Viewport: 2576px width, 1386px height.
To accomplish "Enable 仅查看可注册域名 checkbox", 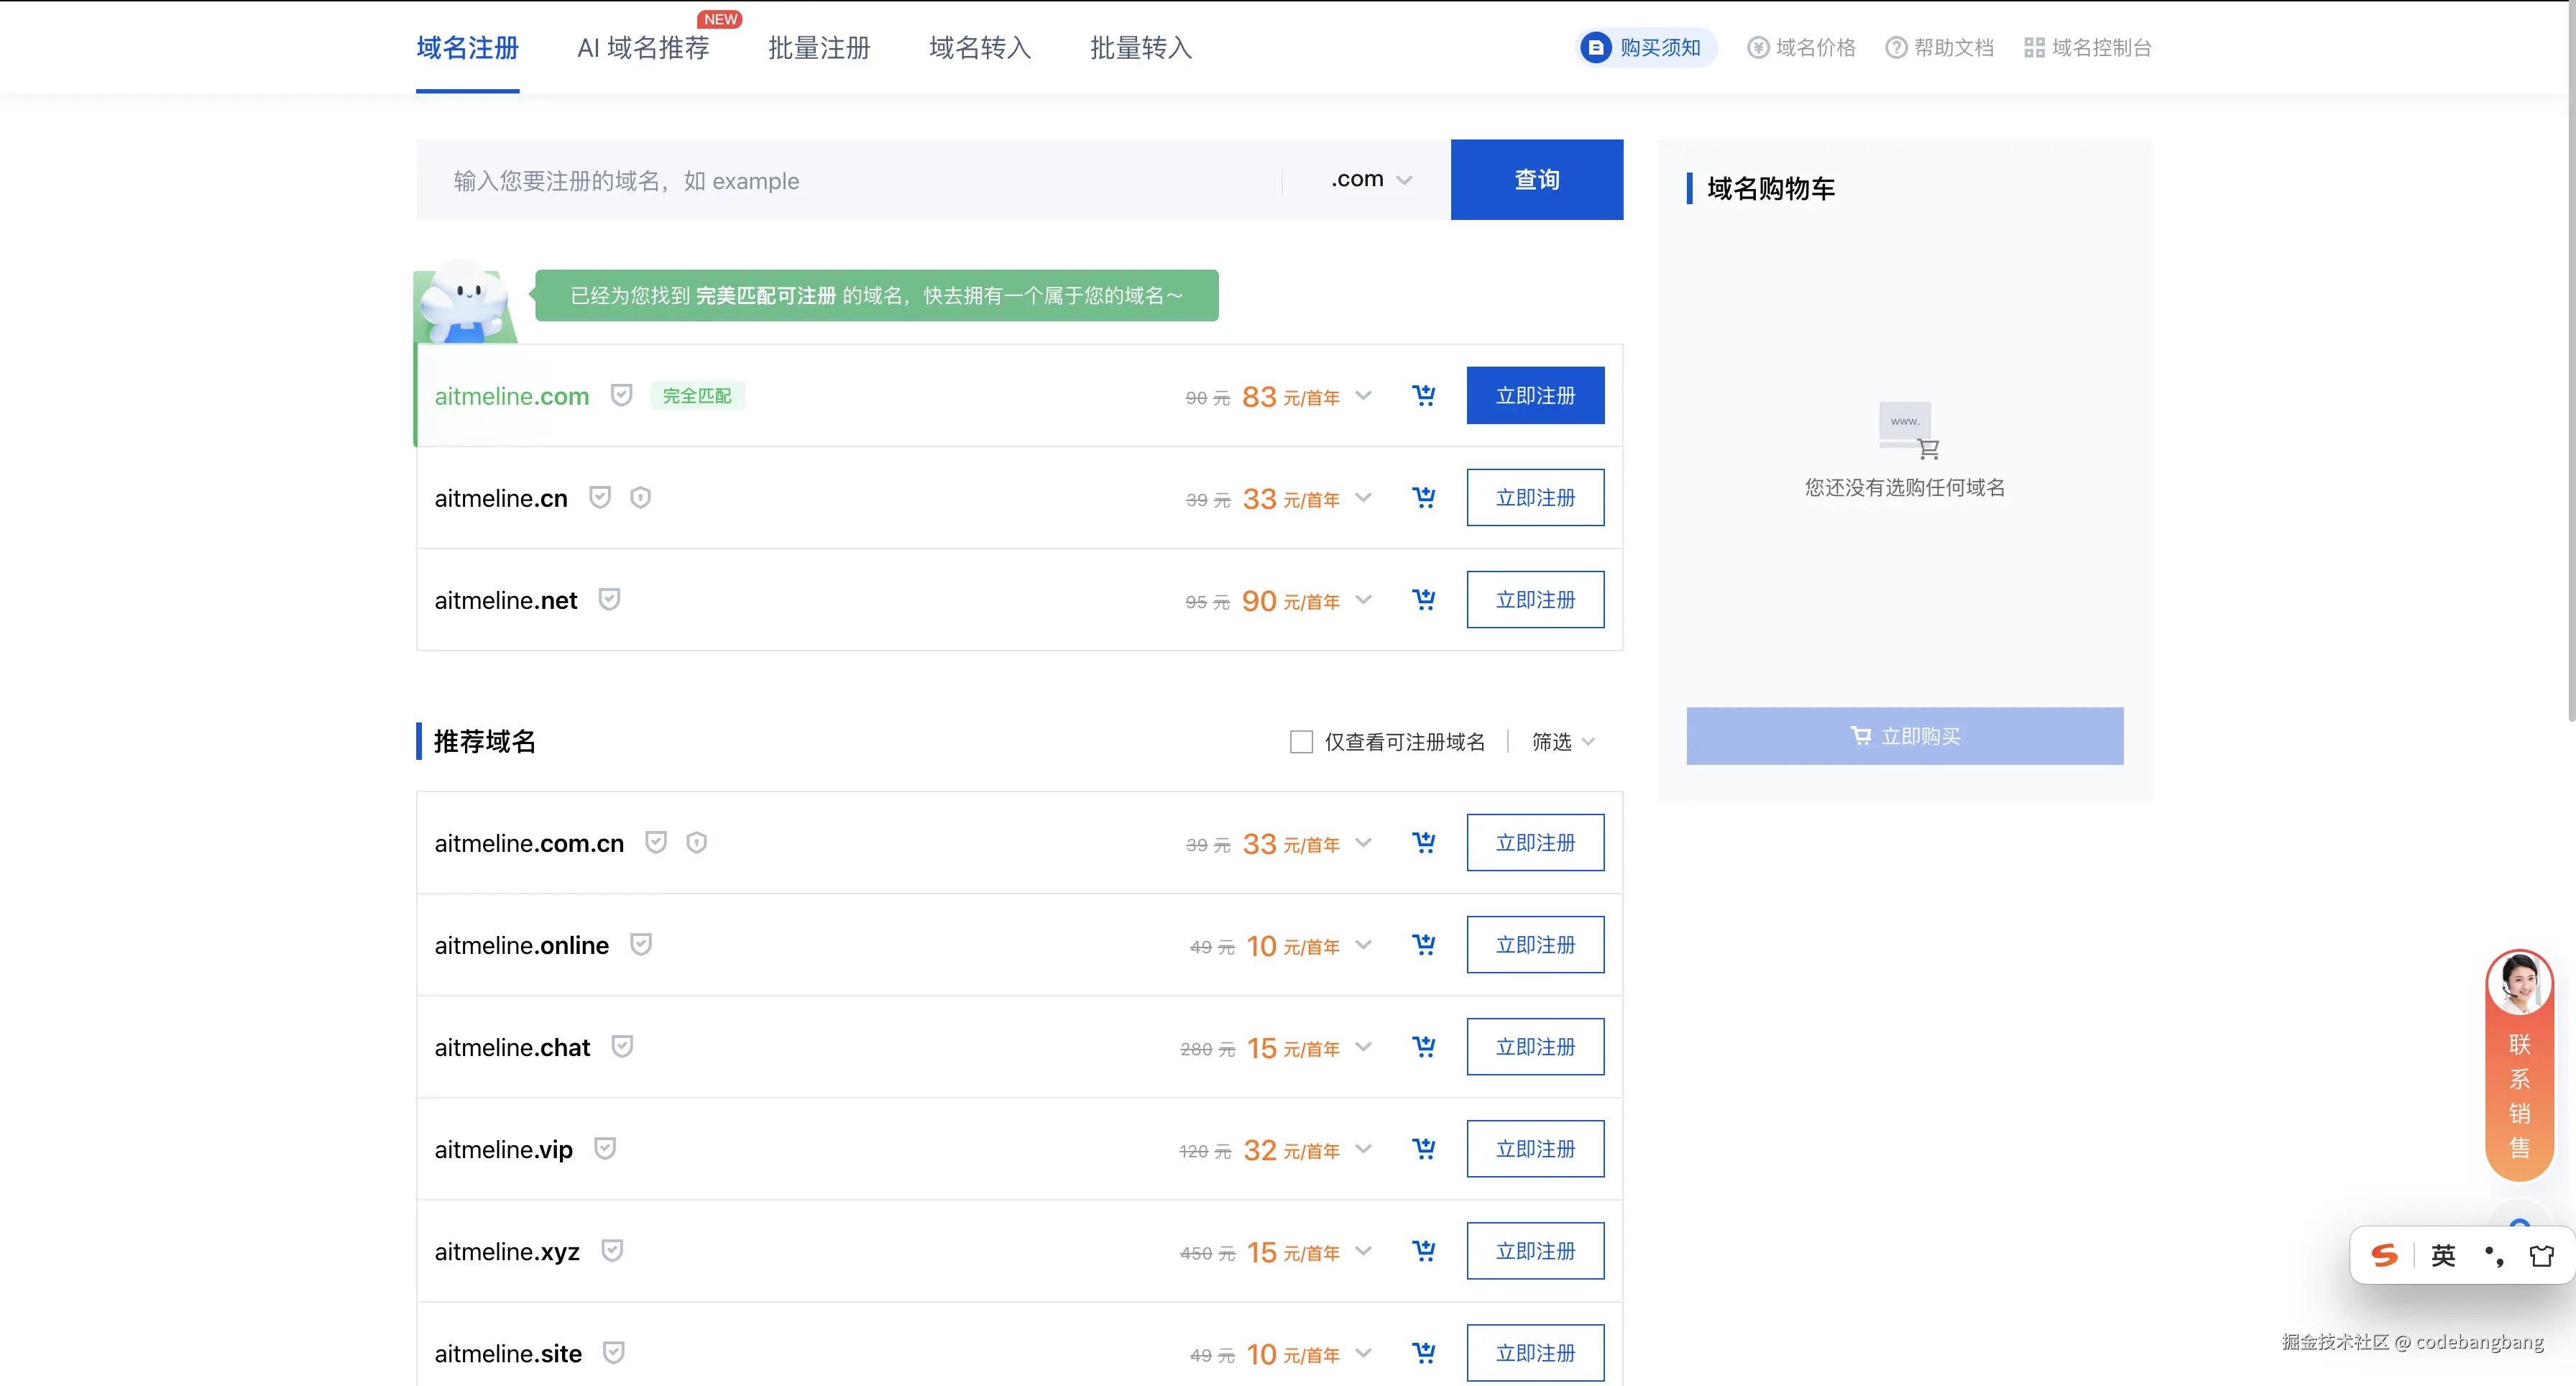I will (x=1301, y=742).
